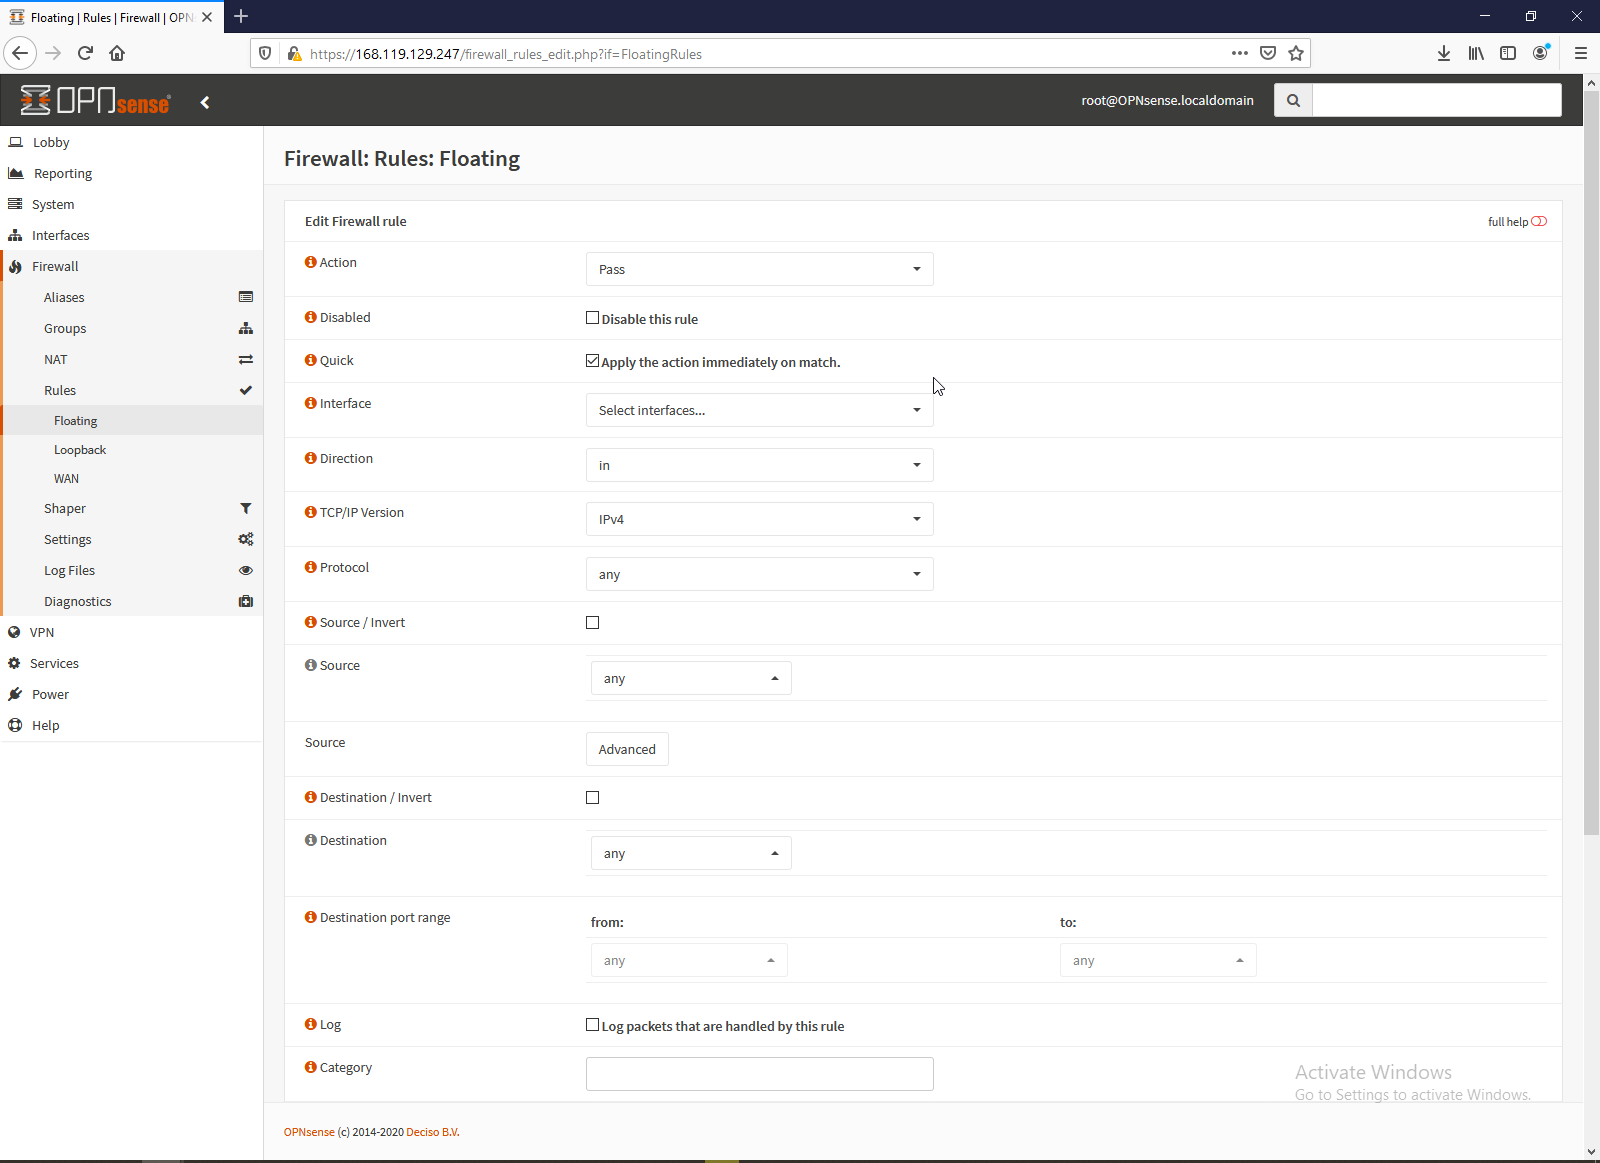Check the Source / Invert box

(592, 623)
